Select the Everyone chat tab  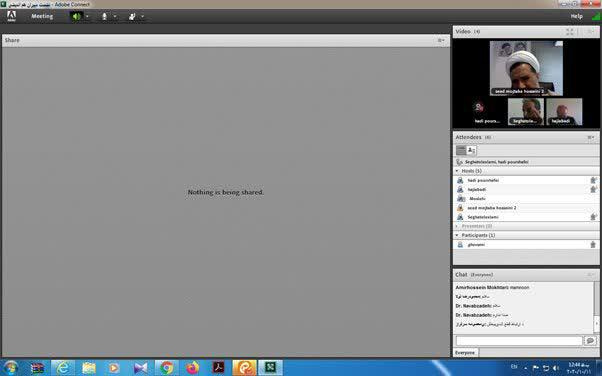pyautogui.click(x=465, y=353)
